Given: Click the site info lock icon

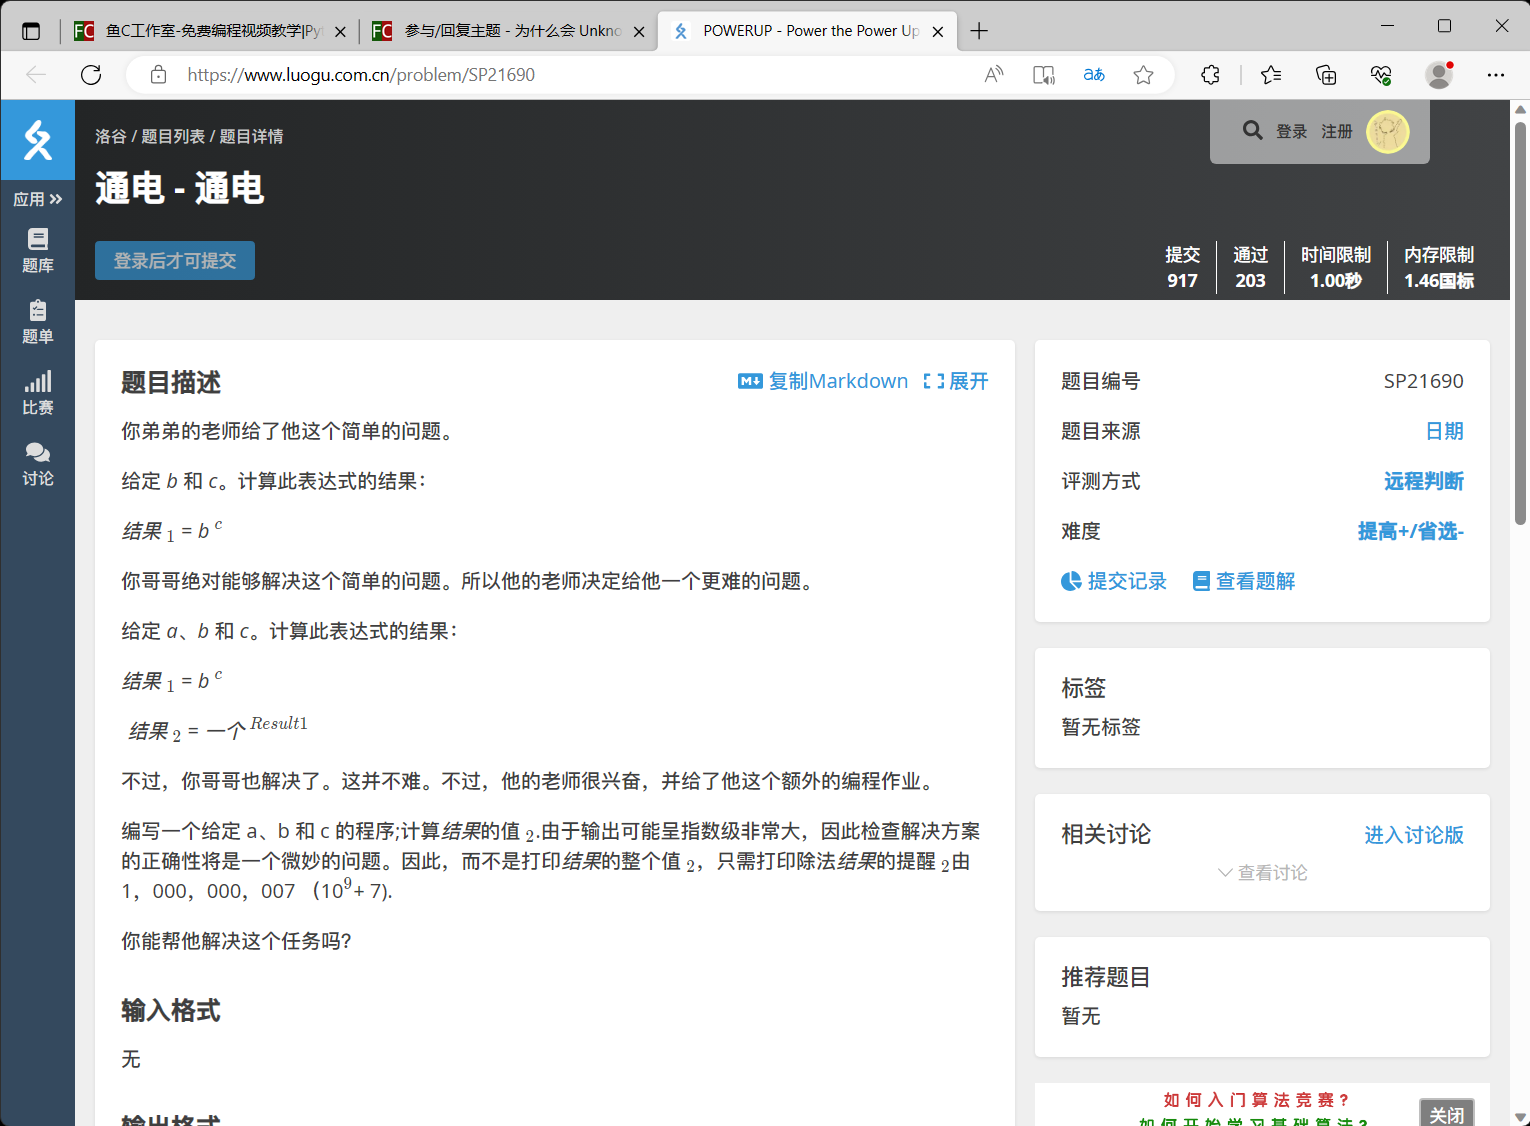Looking at the screenshot, I should click(158, 75).
